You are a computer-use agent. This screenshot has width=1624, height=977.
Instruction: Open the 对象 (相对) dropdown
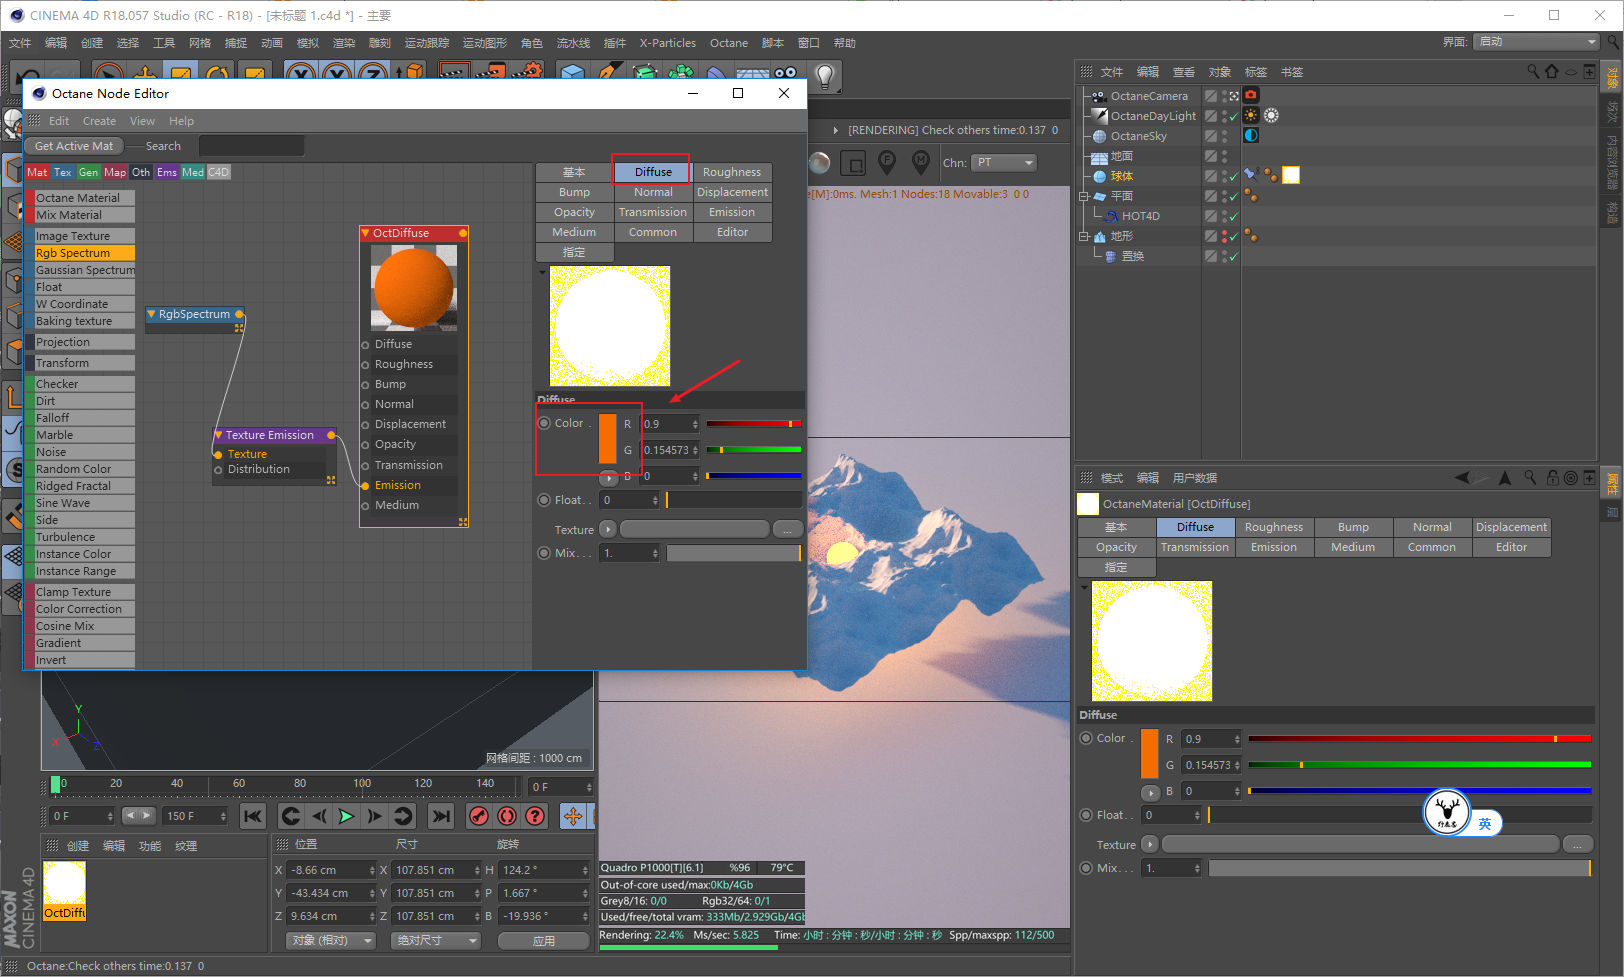click(x=331, y=940)
